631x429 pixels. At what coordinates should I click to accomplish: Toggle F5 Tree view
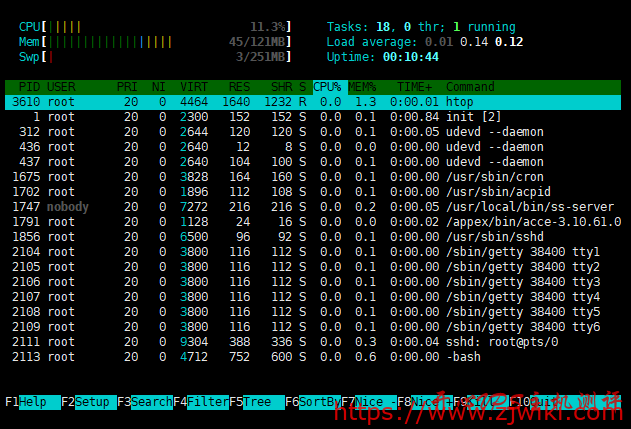coord(256,401)
